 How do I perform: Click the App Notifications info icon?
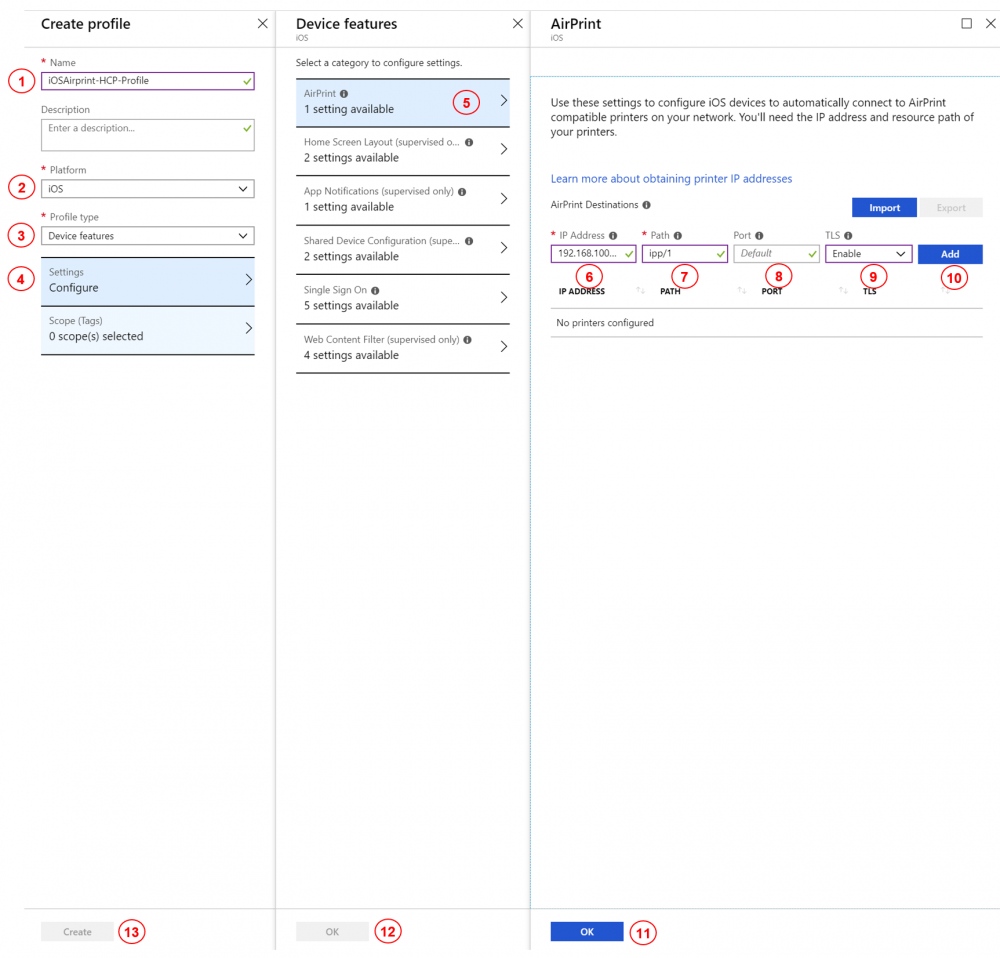(x=462, y=191)
